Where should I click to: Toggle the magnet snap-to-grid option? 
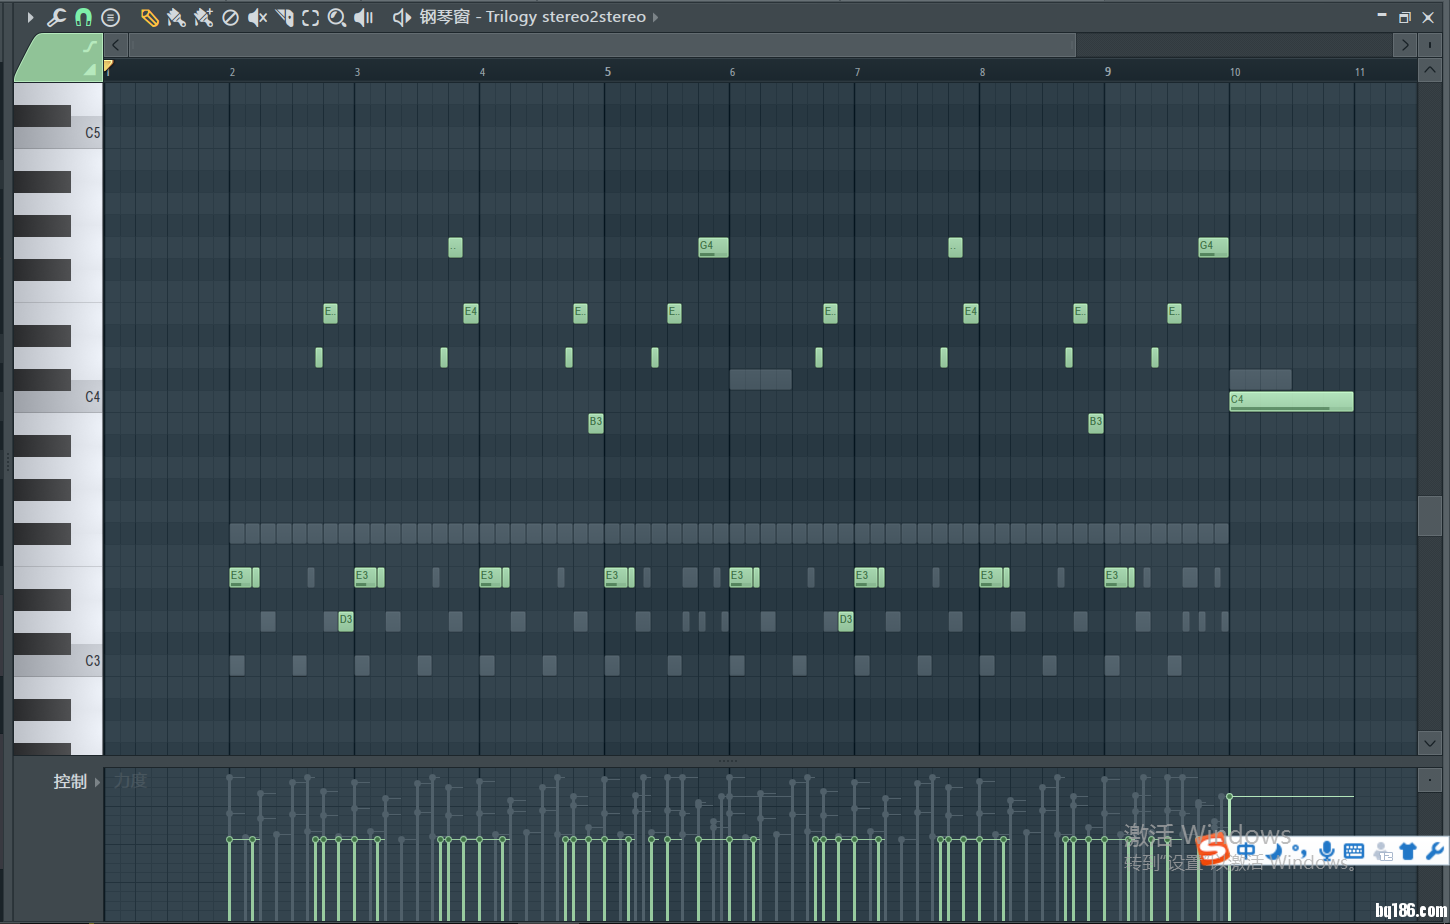click(84, 17)
